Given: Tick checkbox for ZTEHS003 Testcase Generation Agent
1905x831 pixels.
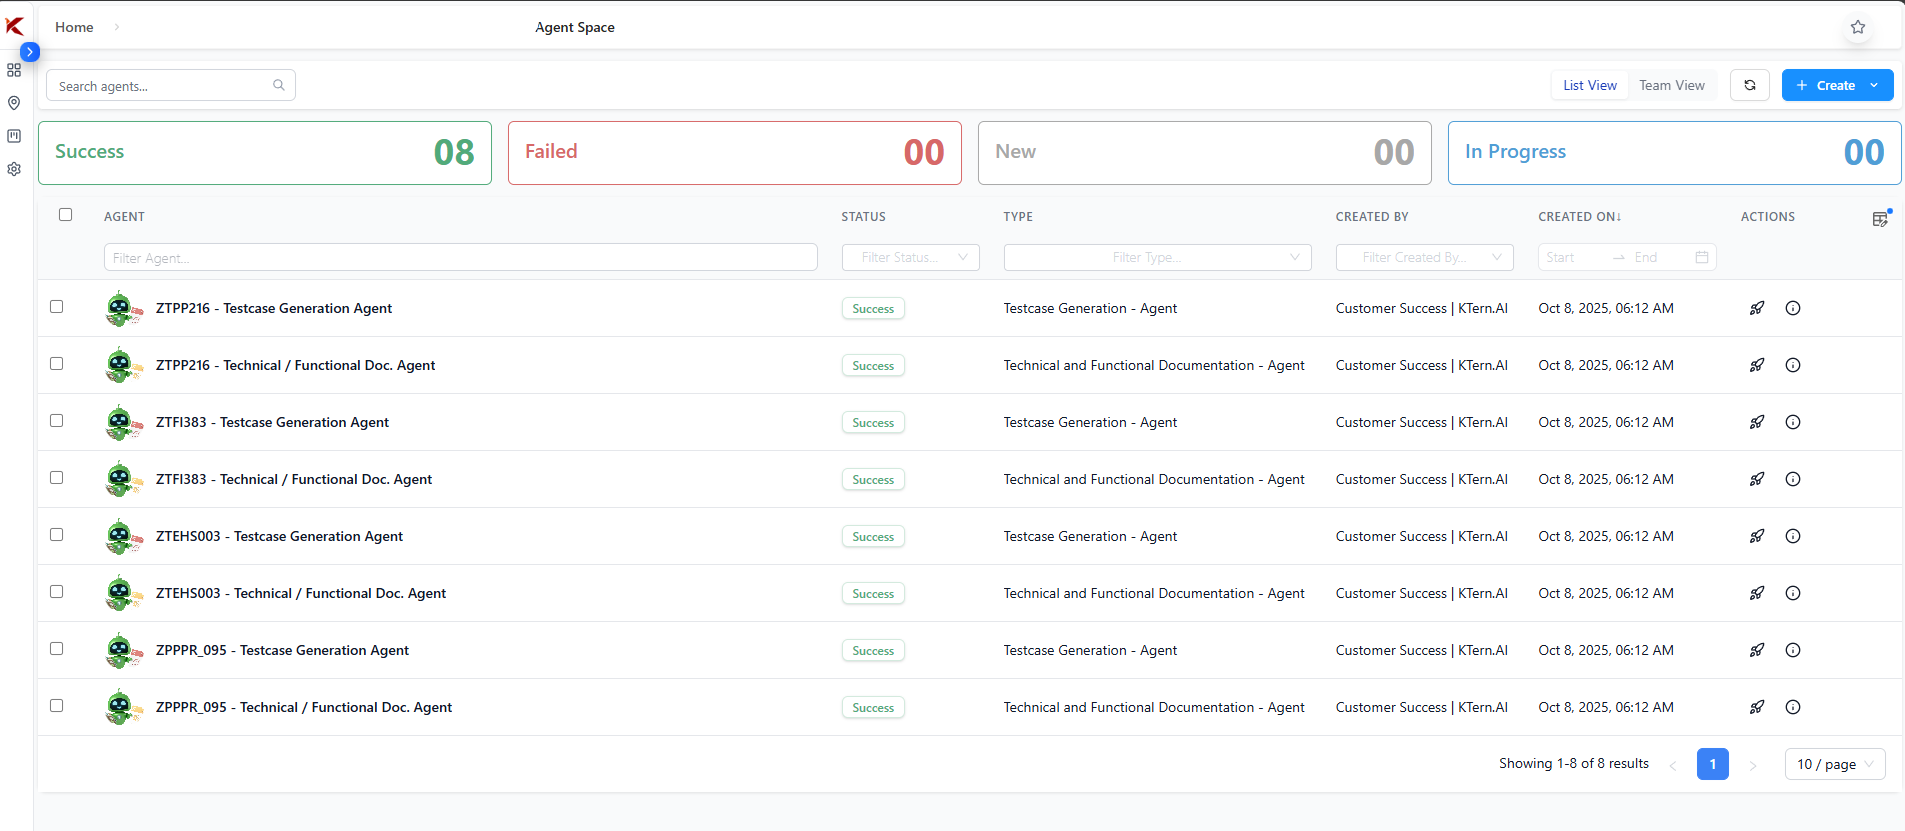Looking at the screenshot, I should click(57, 535).
